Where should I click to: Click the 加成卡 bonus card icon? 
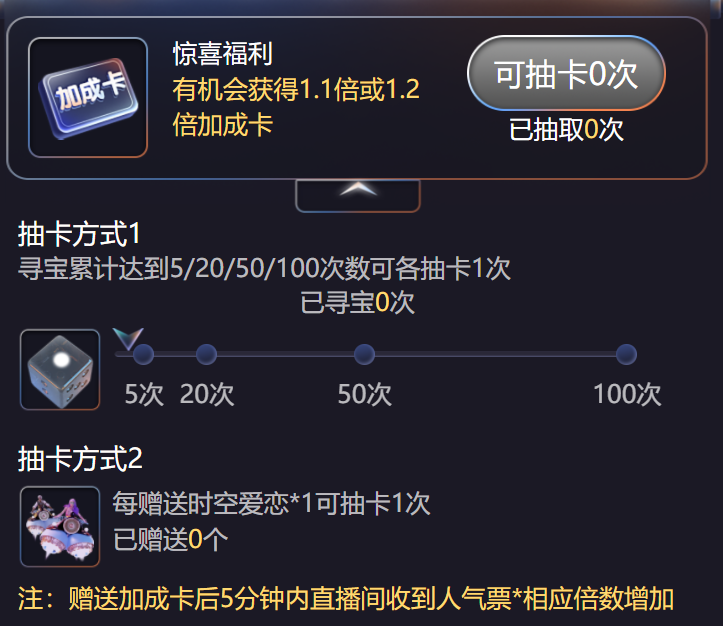[88, 97]
